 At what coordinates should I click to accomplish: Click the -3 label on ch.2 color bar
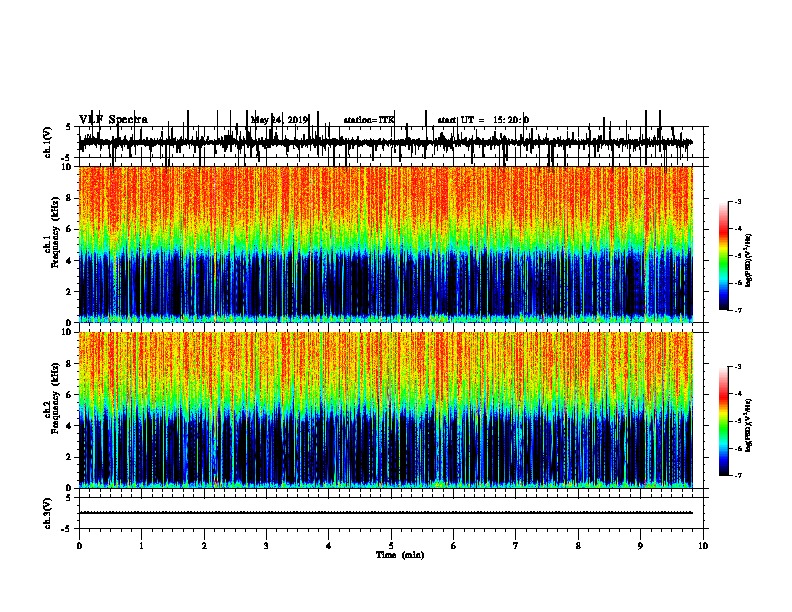738,367
